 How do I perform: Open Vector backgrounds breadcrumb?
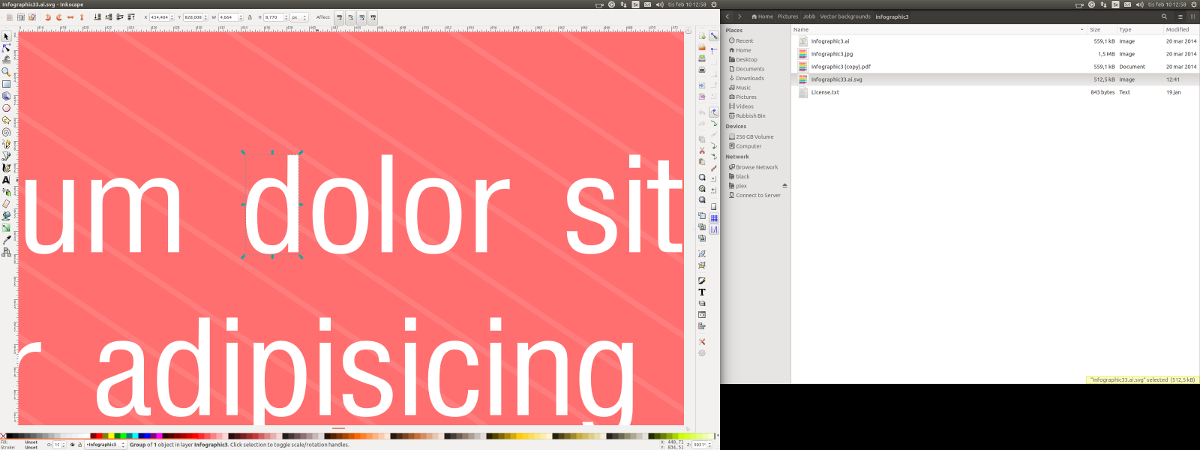pyautogui.click(x=844, y=16)
